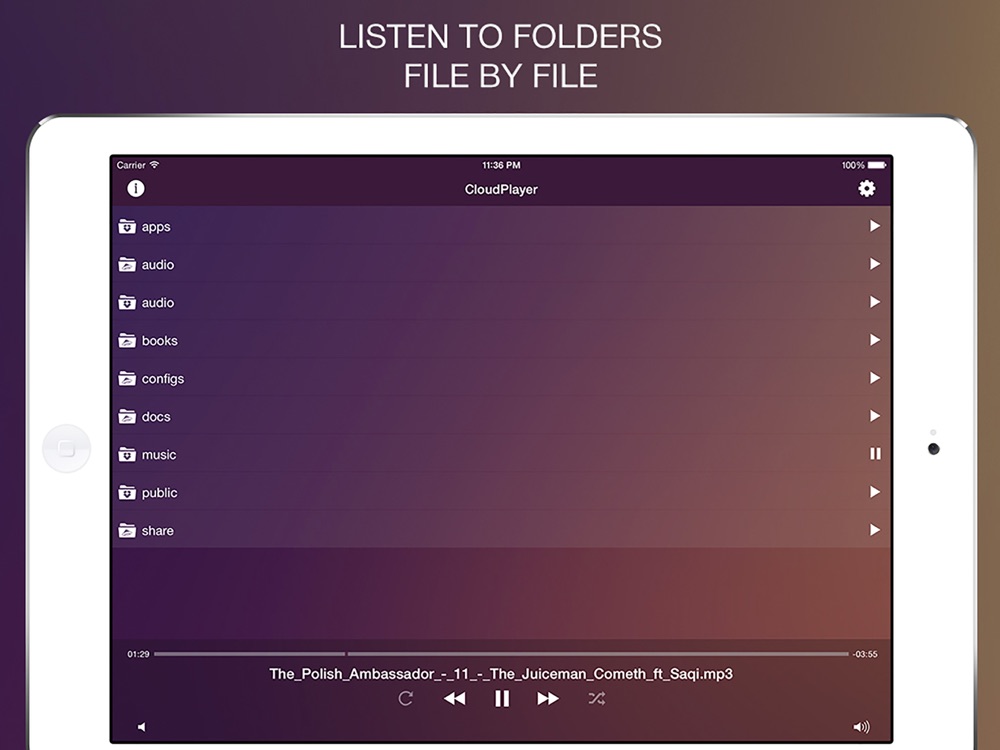Click the low volume speaker icon
1000x750 pixels.
tap(142, 727)
